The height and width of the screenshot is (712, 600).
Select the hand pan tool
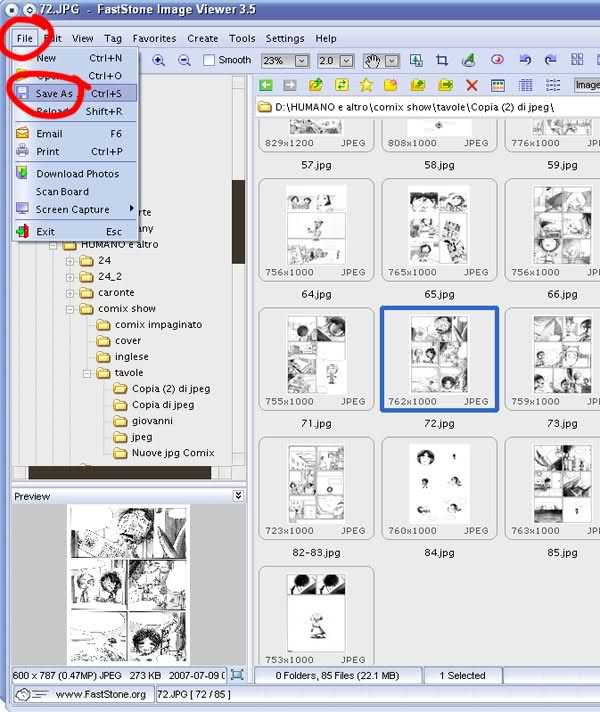373,60
